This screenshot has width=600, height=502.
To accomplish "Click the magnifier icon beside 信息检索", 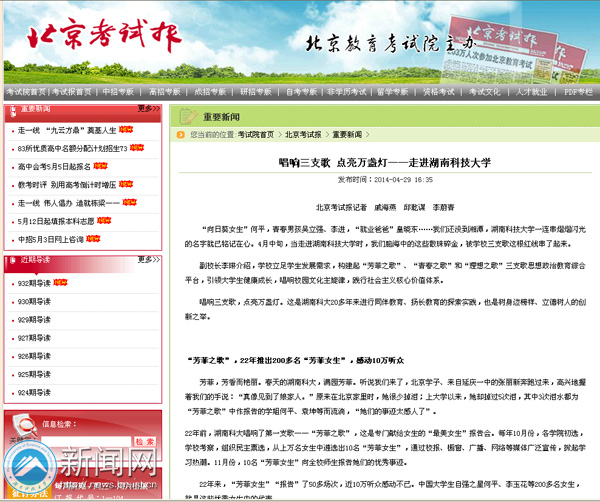I will click(25, 425).
